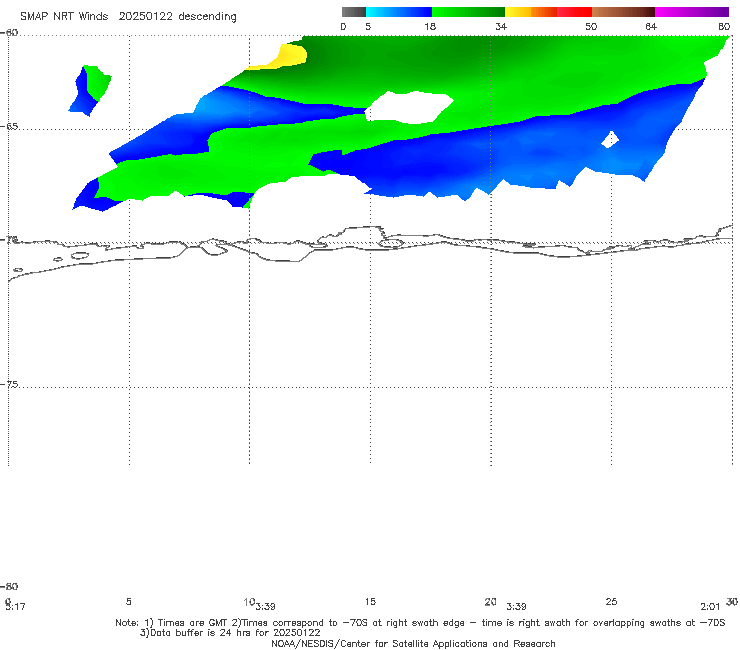Click the green segment of the wind color bar

pos(468,12)
